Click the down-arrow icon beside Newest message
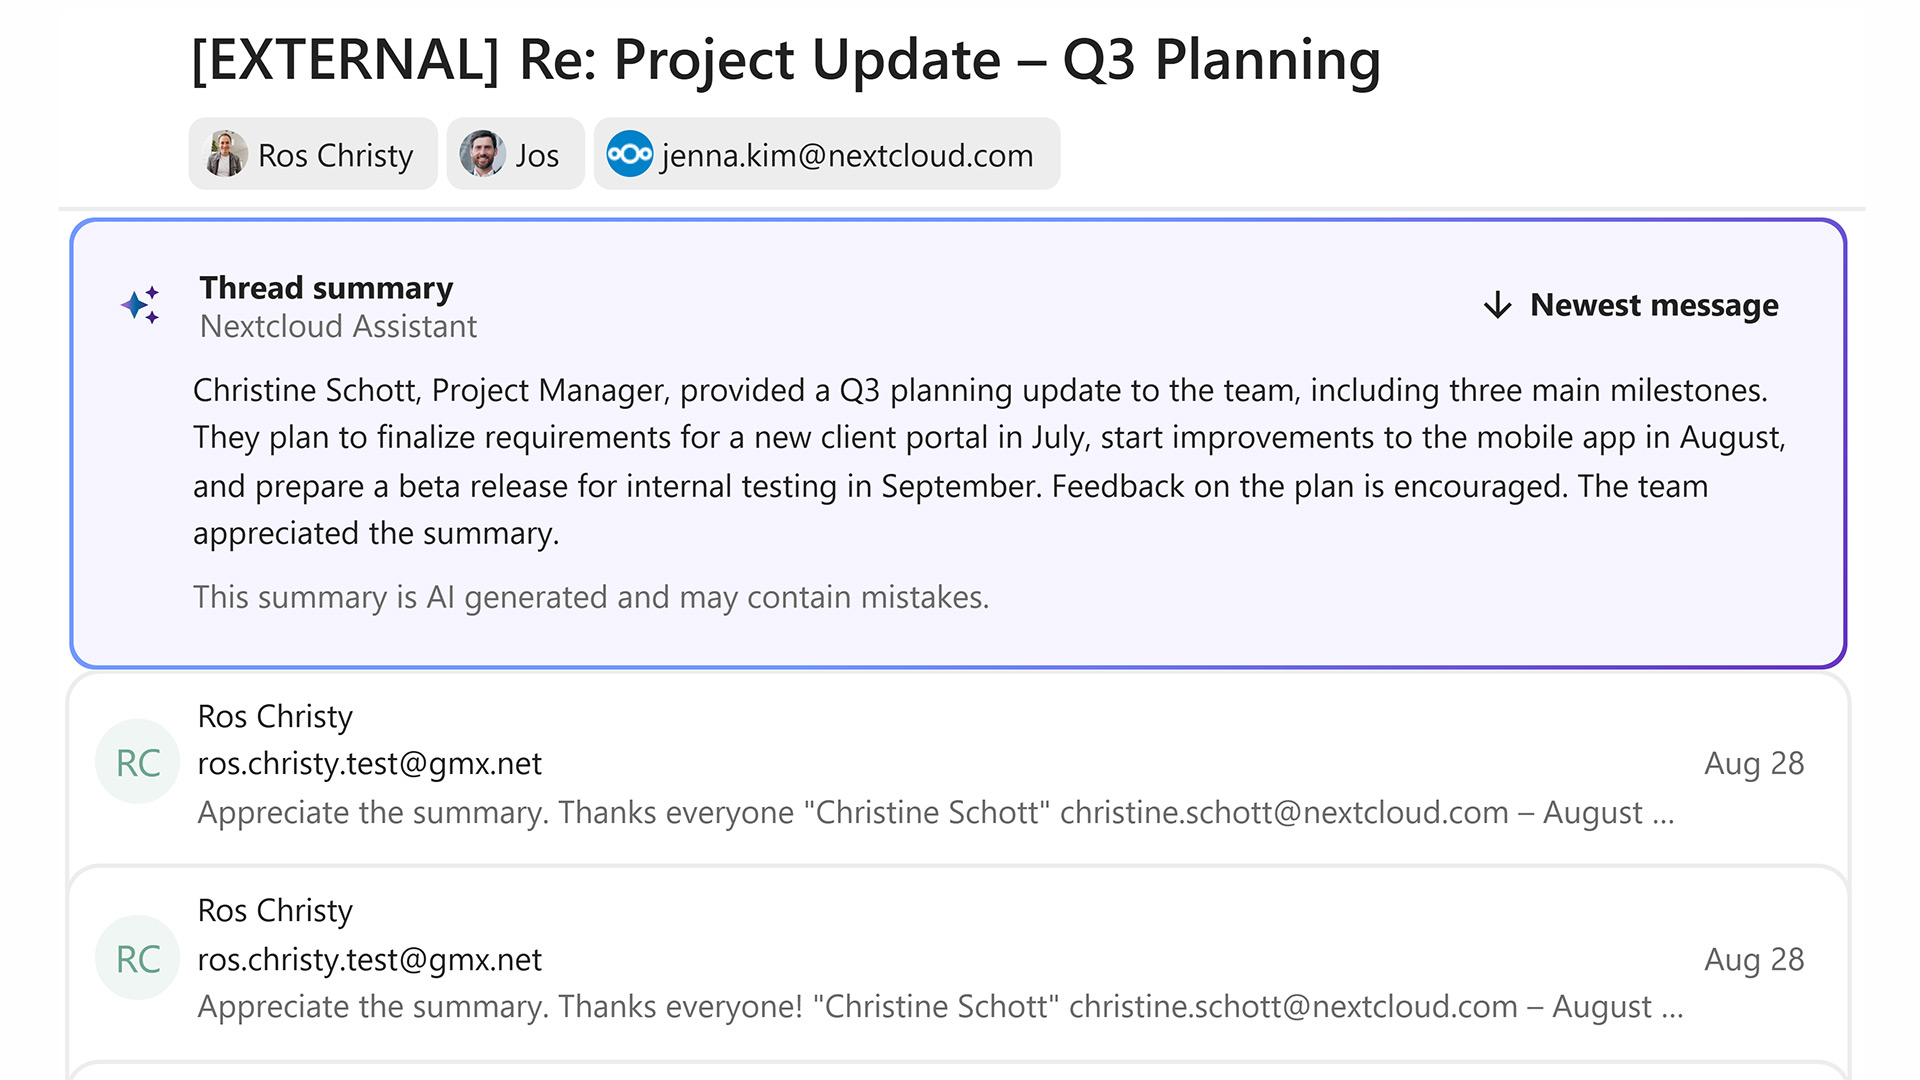The width and height of the screenshot is (1920, 1080). (x=1497, y=305)
